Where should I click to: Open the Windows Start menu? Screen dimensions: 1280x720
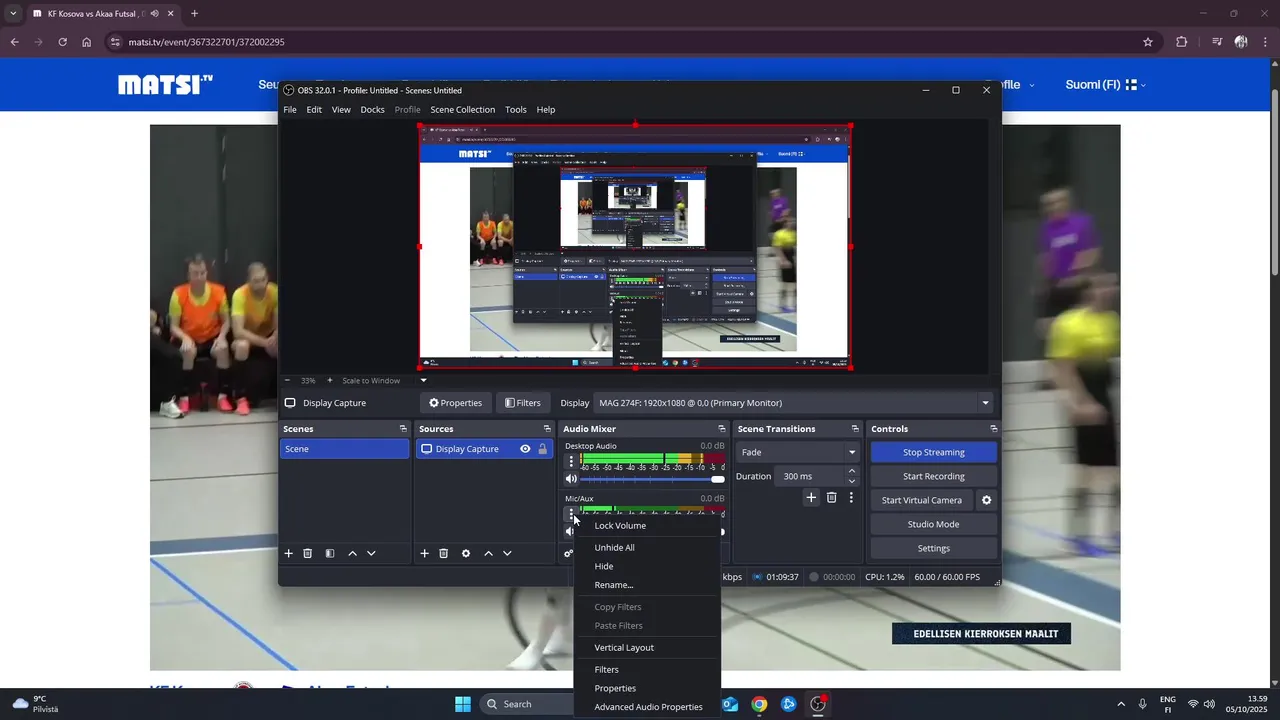click(x=463, y=704)
